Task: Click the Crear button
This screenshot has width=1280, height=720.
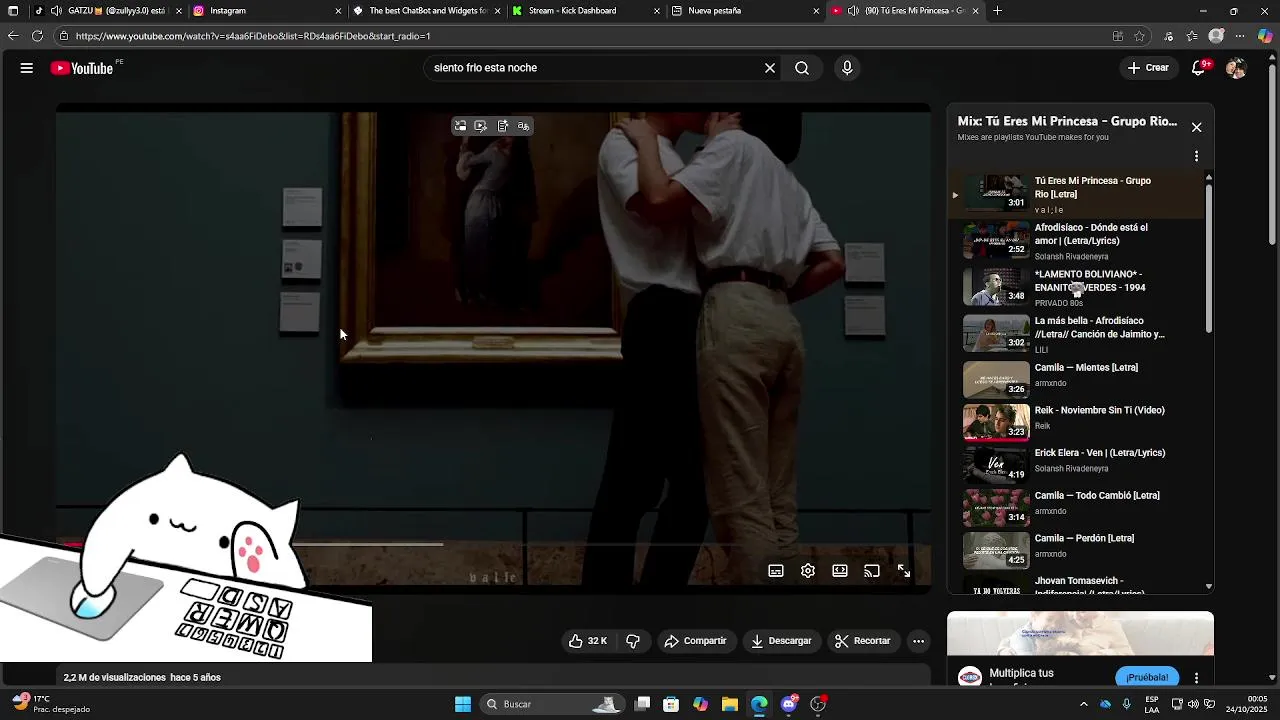Action: click(1148, 68)
